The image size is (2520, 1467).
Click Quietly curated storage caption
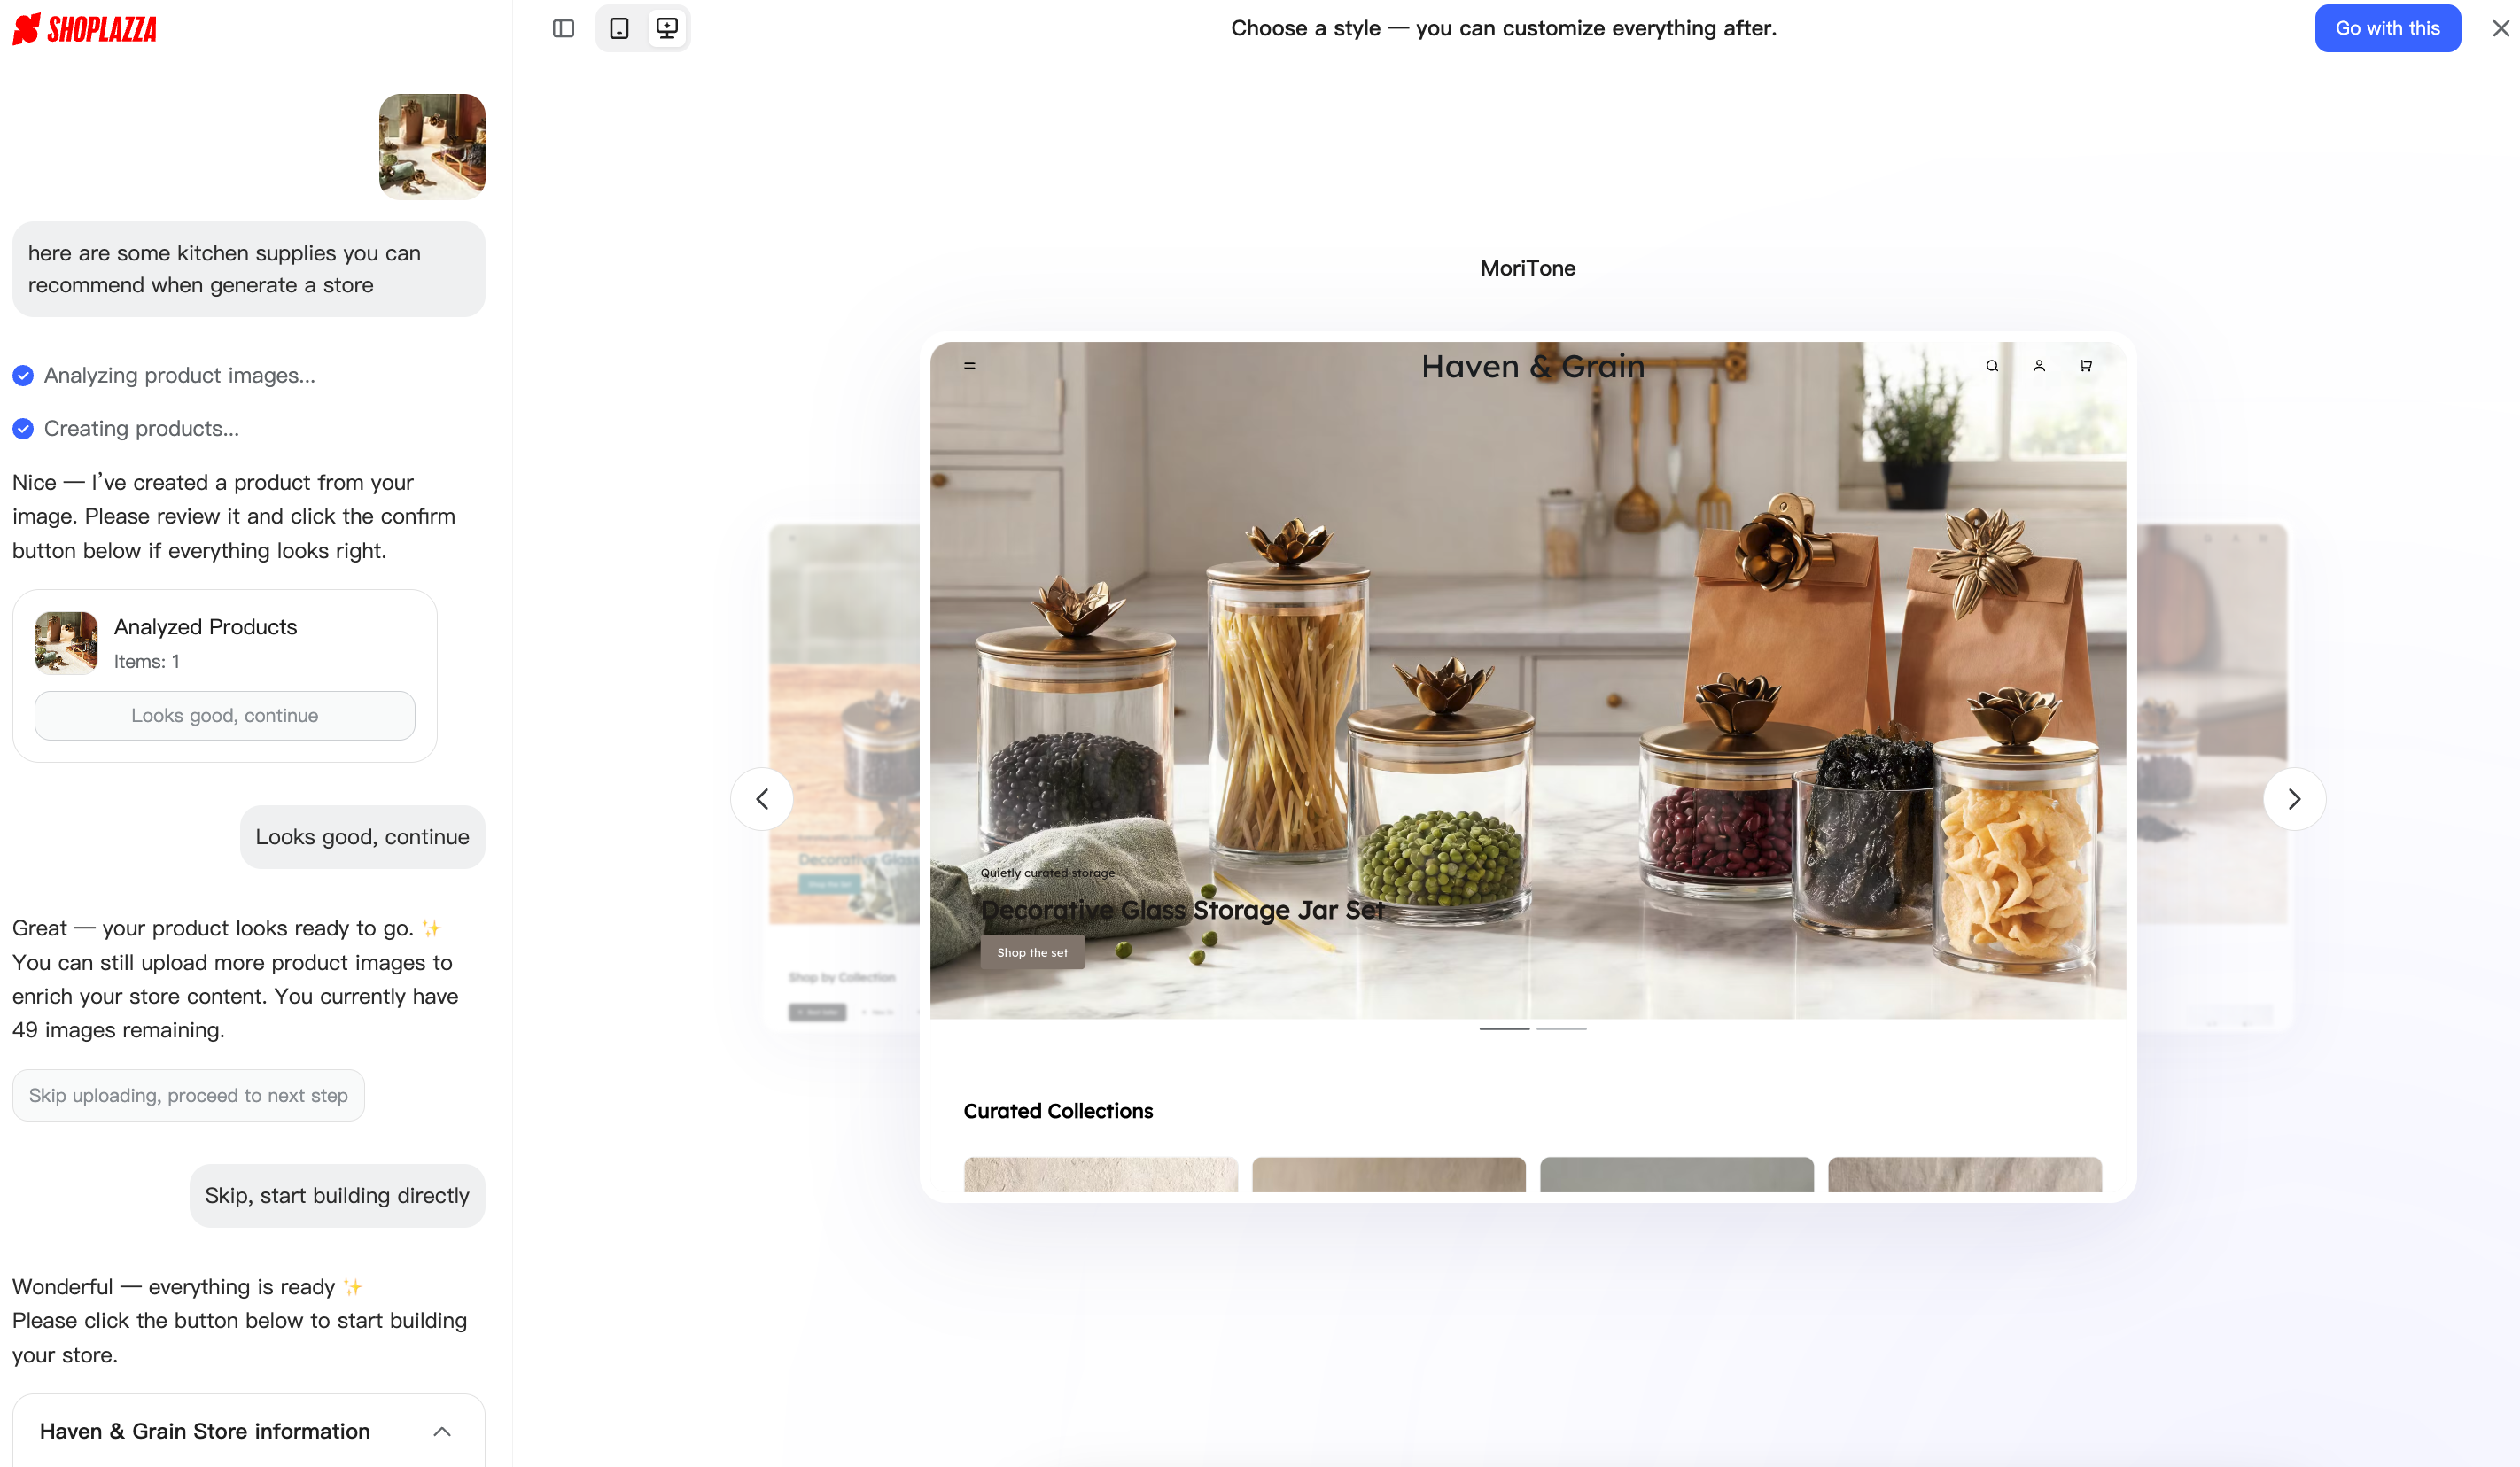(x=1047, y=873)
